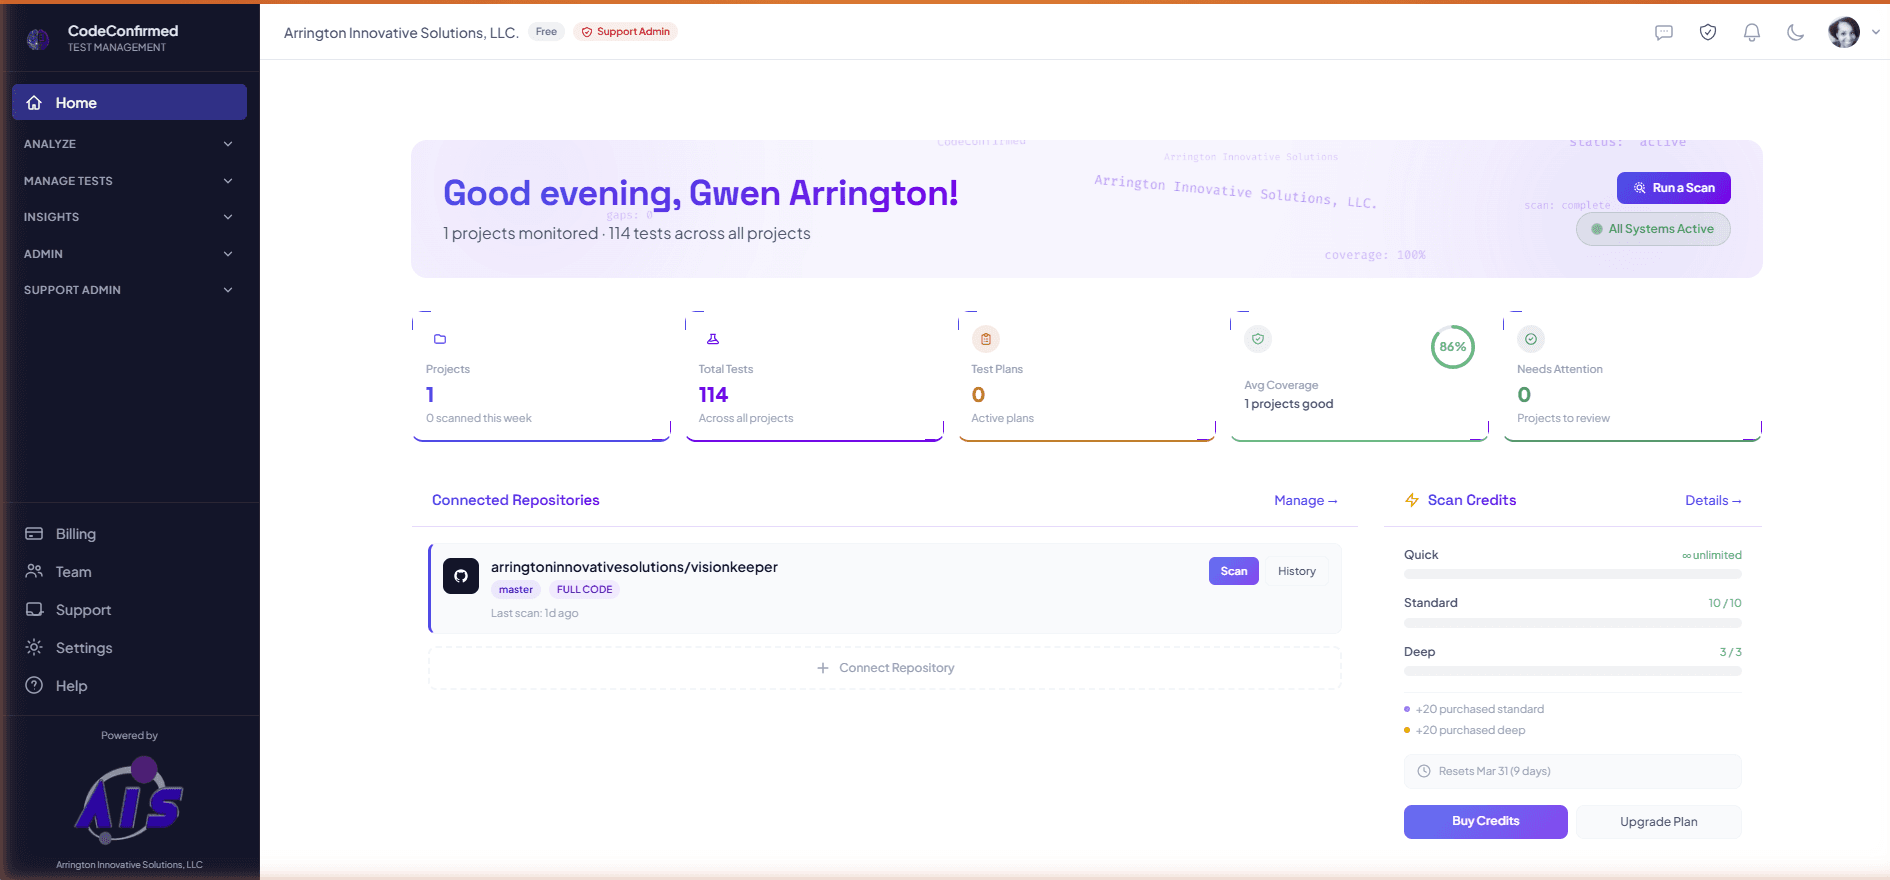Click the Needs Attention checkmark icon
1890x880 pixels.
tap(1531, 339)
